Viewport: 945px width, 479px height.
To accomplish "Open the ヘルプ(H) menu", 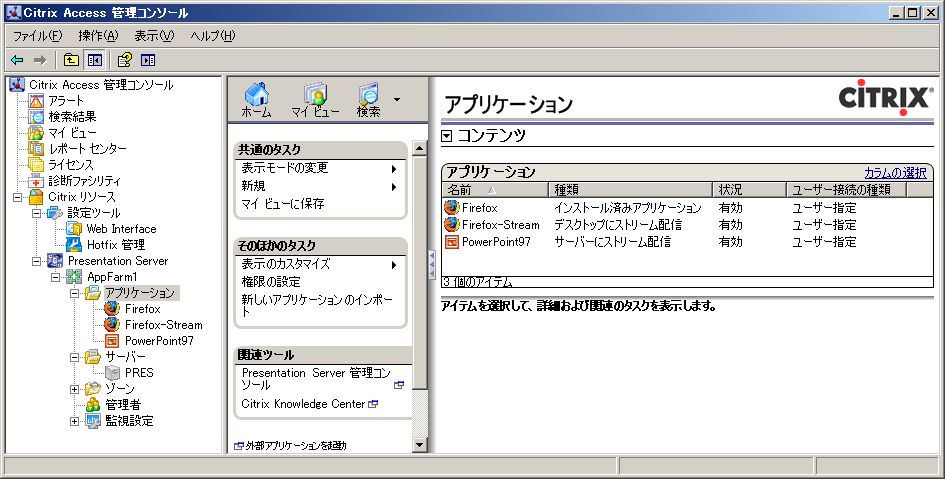I will [x=212, y=36].
